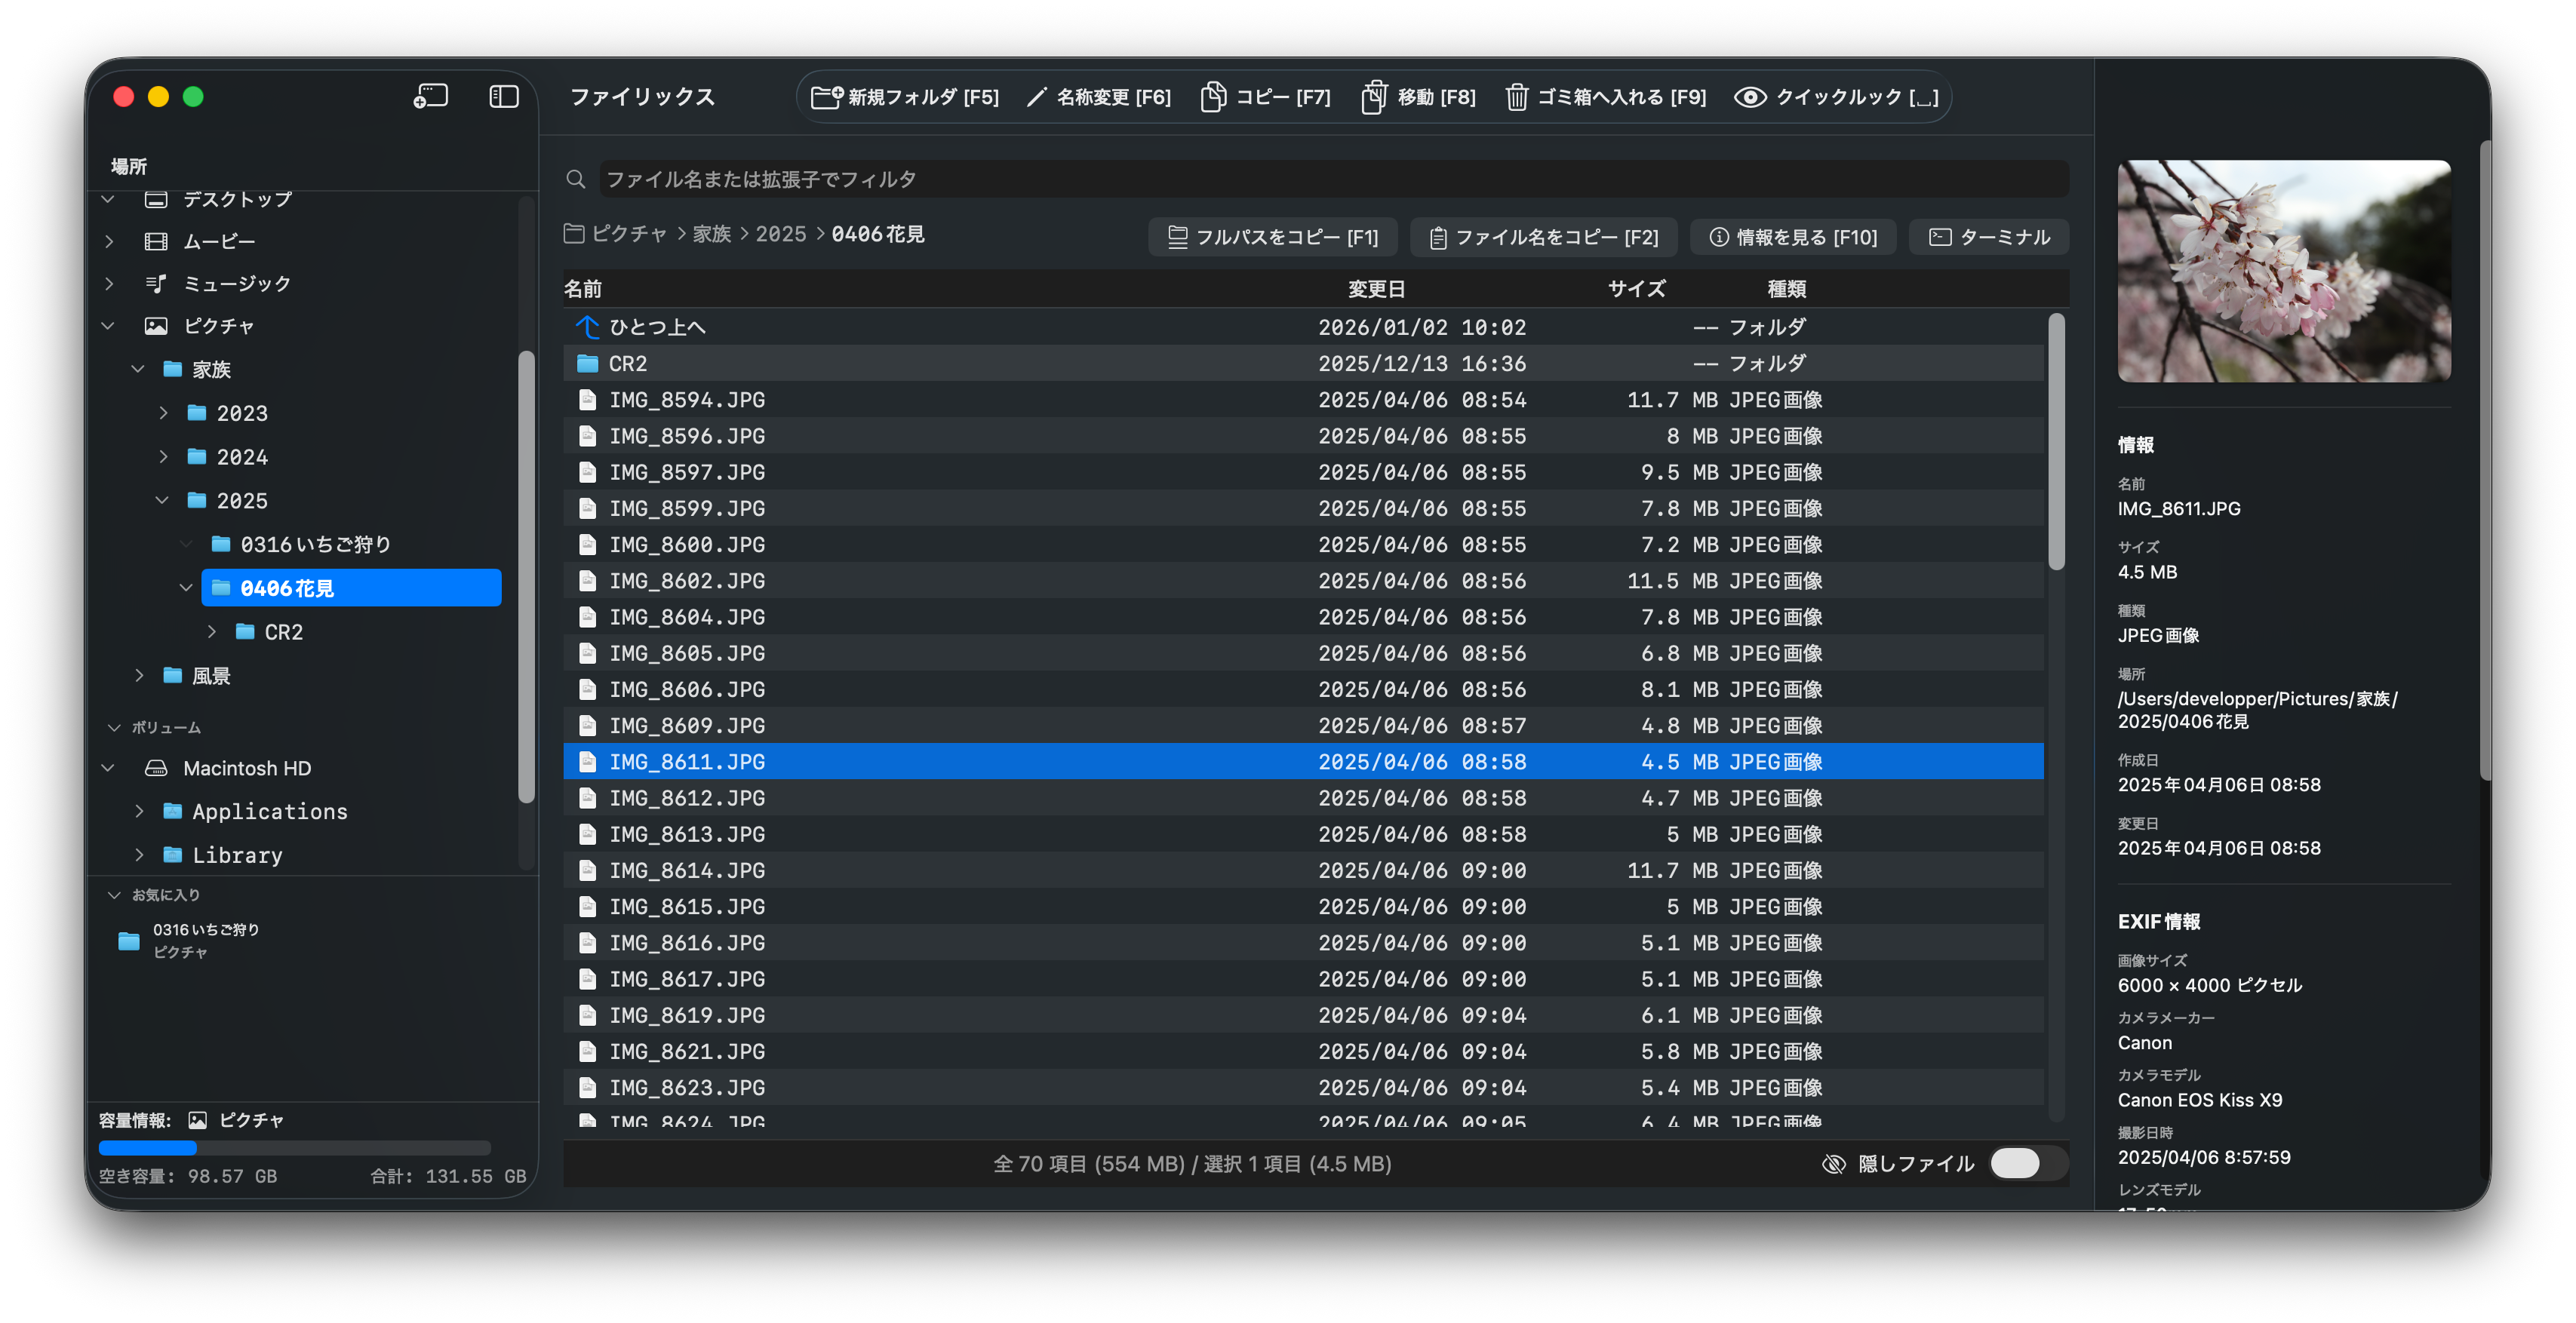Collapse the お気に入り section
Screen dimensions: 2576x1323
click(x=114, y=895)
